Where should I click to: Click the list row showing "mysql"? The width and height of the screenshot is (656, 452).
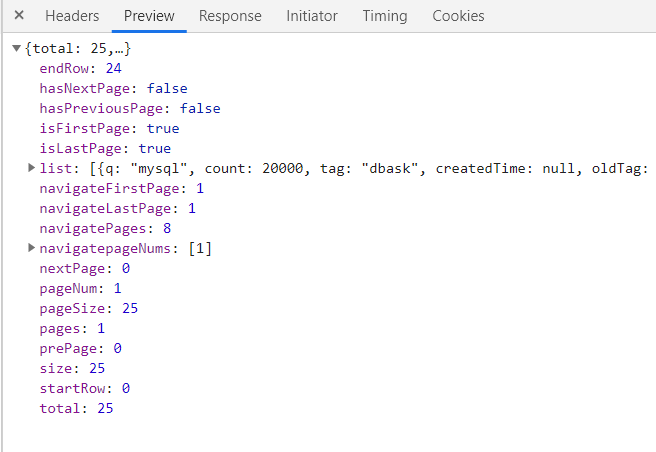coord(344,168)
